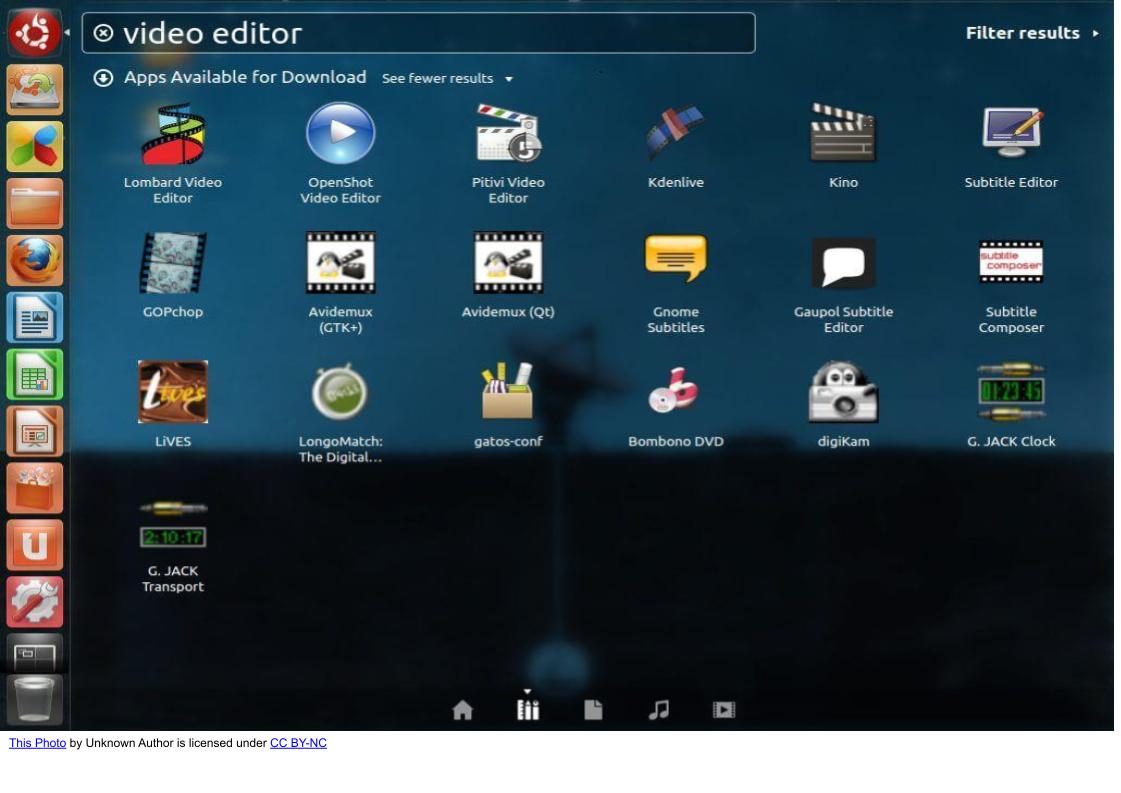1121x793 pixels.
Task: Open Subtitle Editor monitor icon
Action: pyautogui.click(x=1011, y=132)
